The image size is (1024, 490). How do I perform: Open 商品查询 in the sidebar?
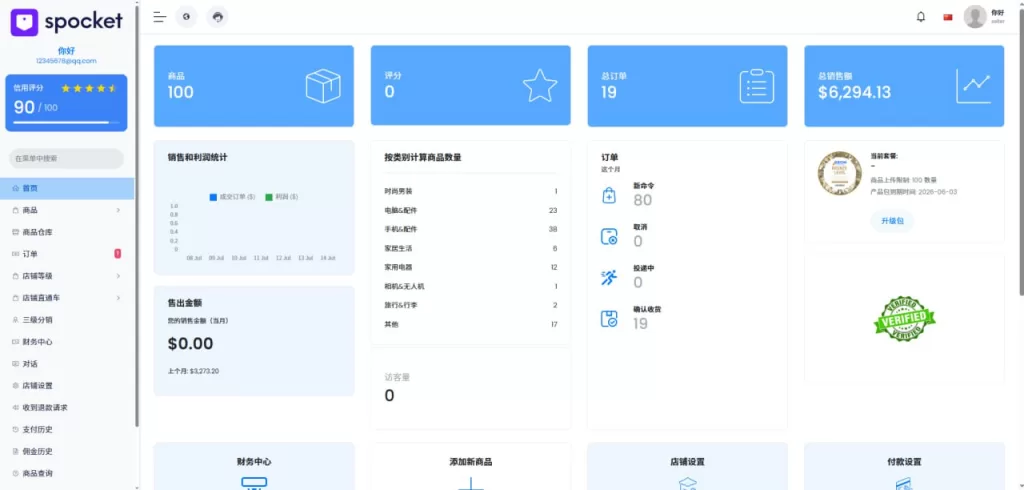[x=67, y=473]
